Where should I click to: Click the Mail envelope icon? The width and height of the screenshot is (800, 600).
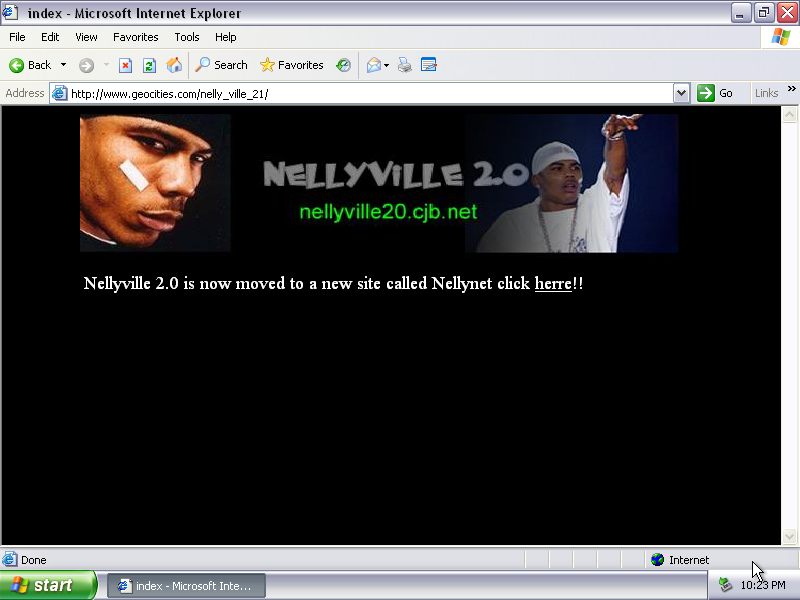point(373,65)
